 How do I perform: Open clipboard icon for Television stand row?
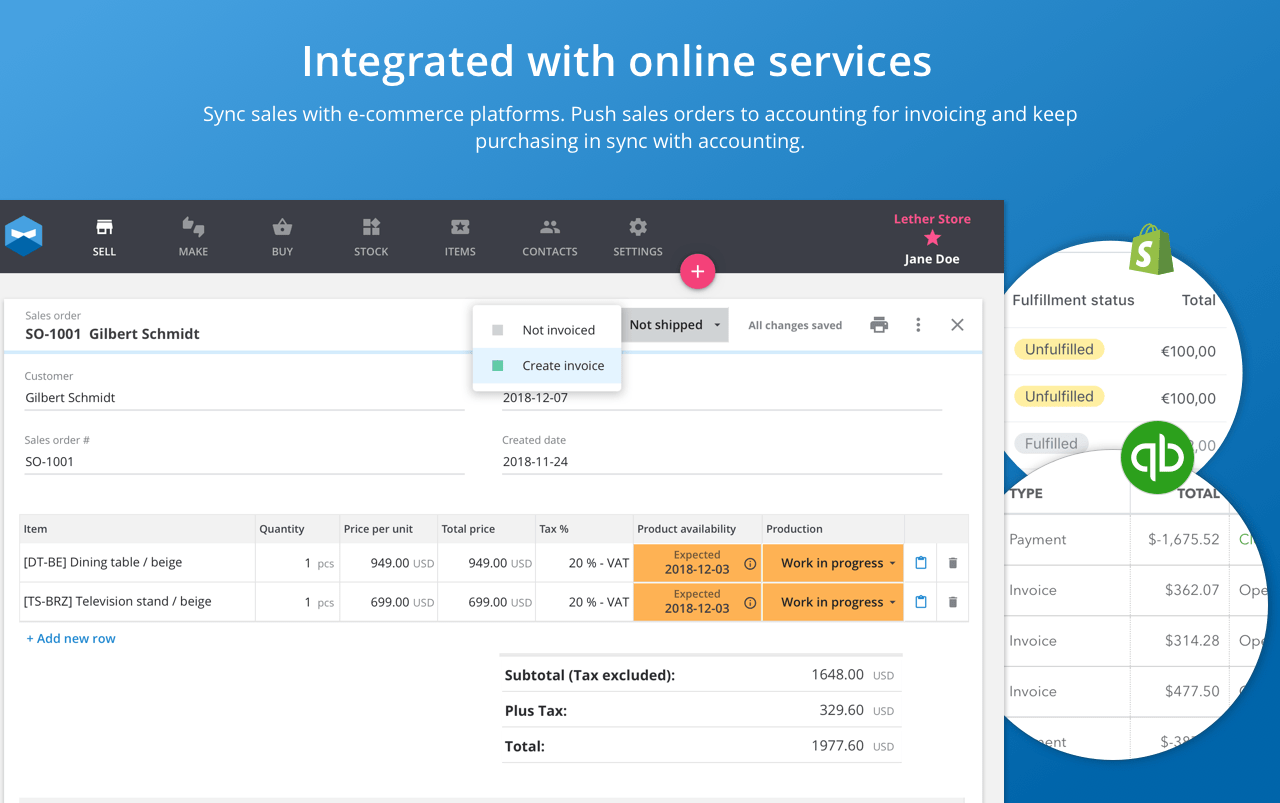click(921, 602)
